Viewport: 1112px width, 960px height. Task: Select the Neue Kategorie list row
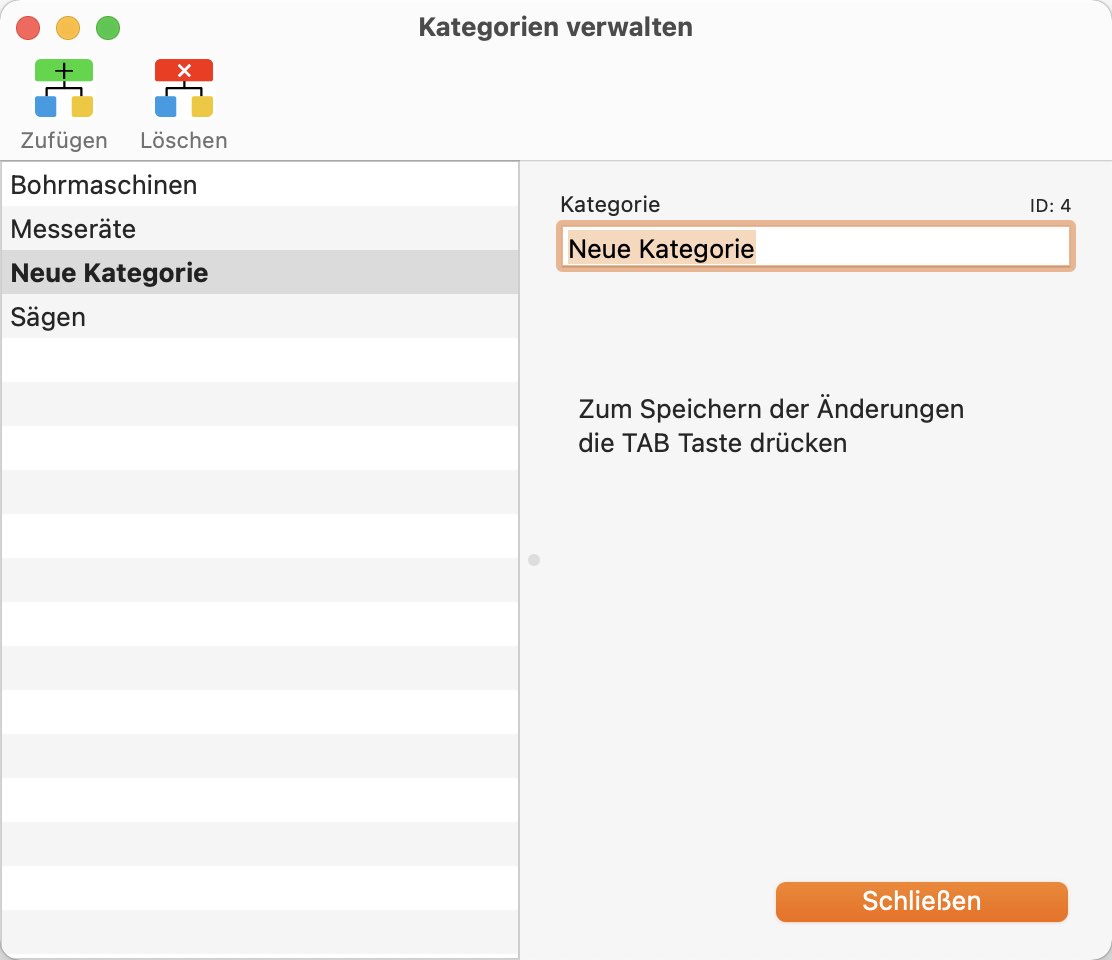coord(109,273)
